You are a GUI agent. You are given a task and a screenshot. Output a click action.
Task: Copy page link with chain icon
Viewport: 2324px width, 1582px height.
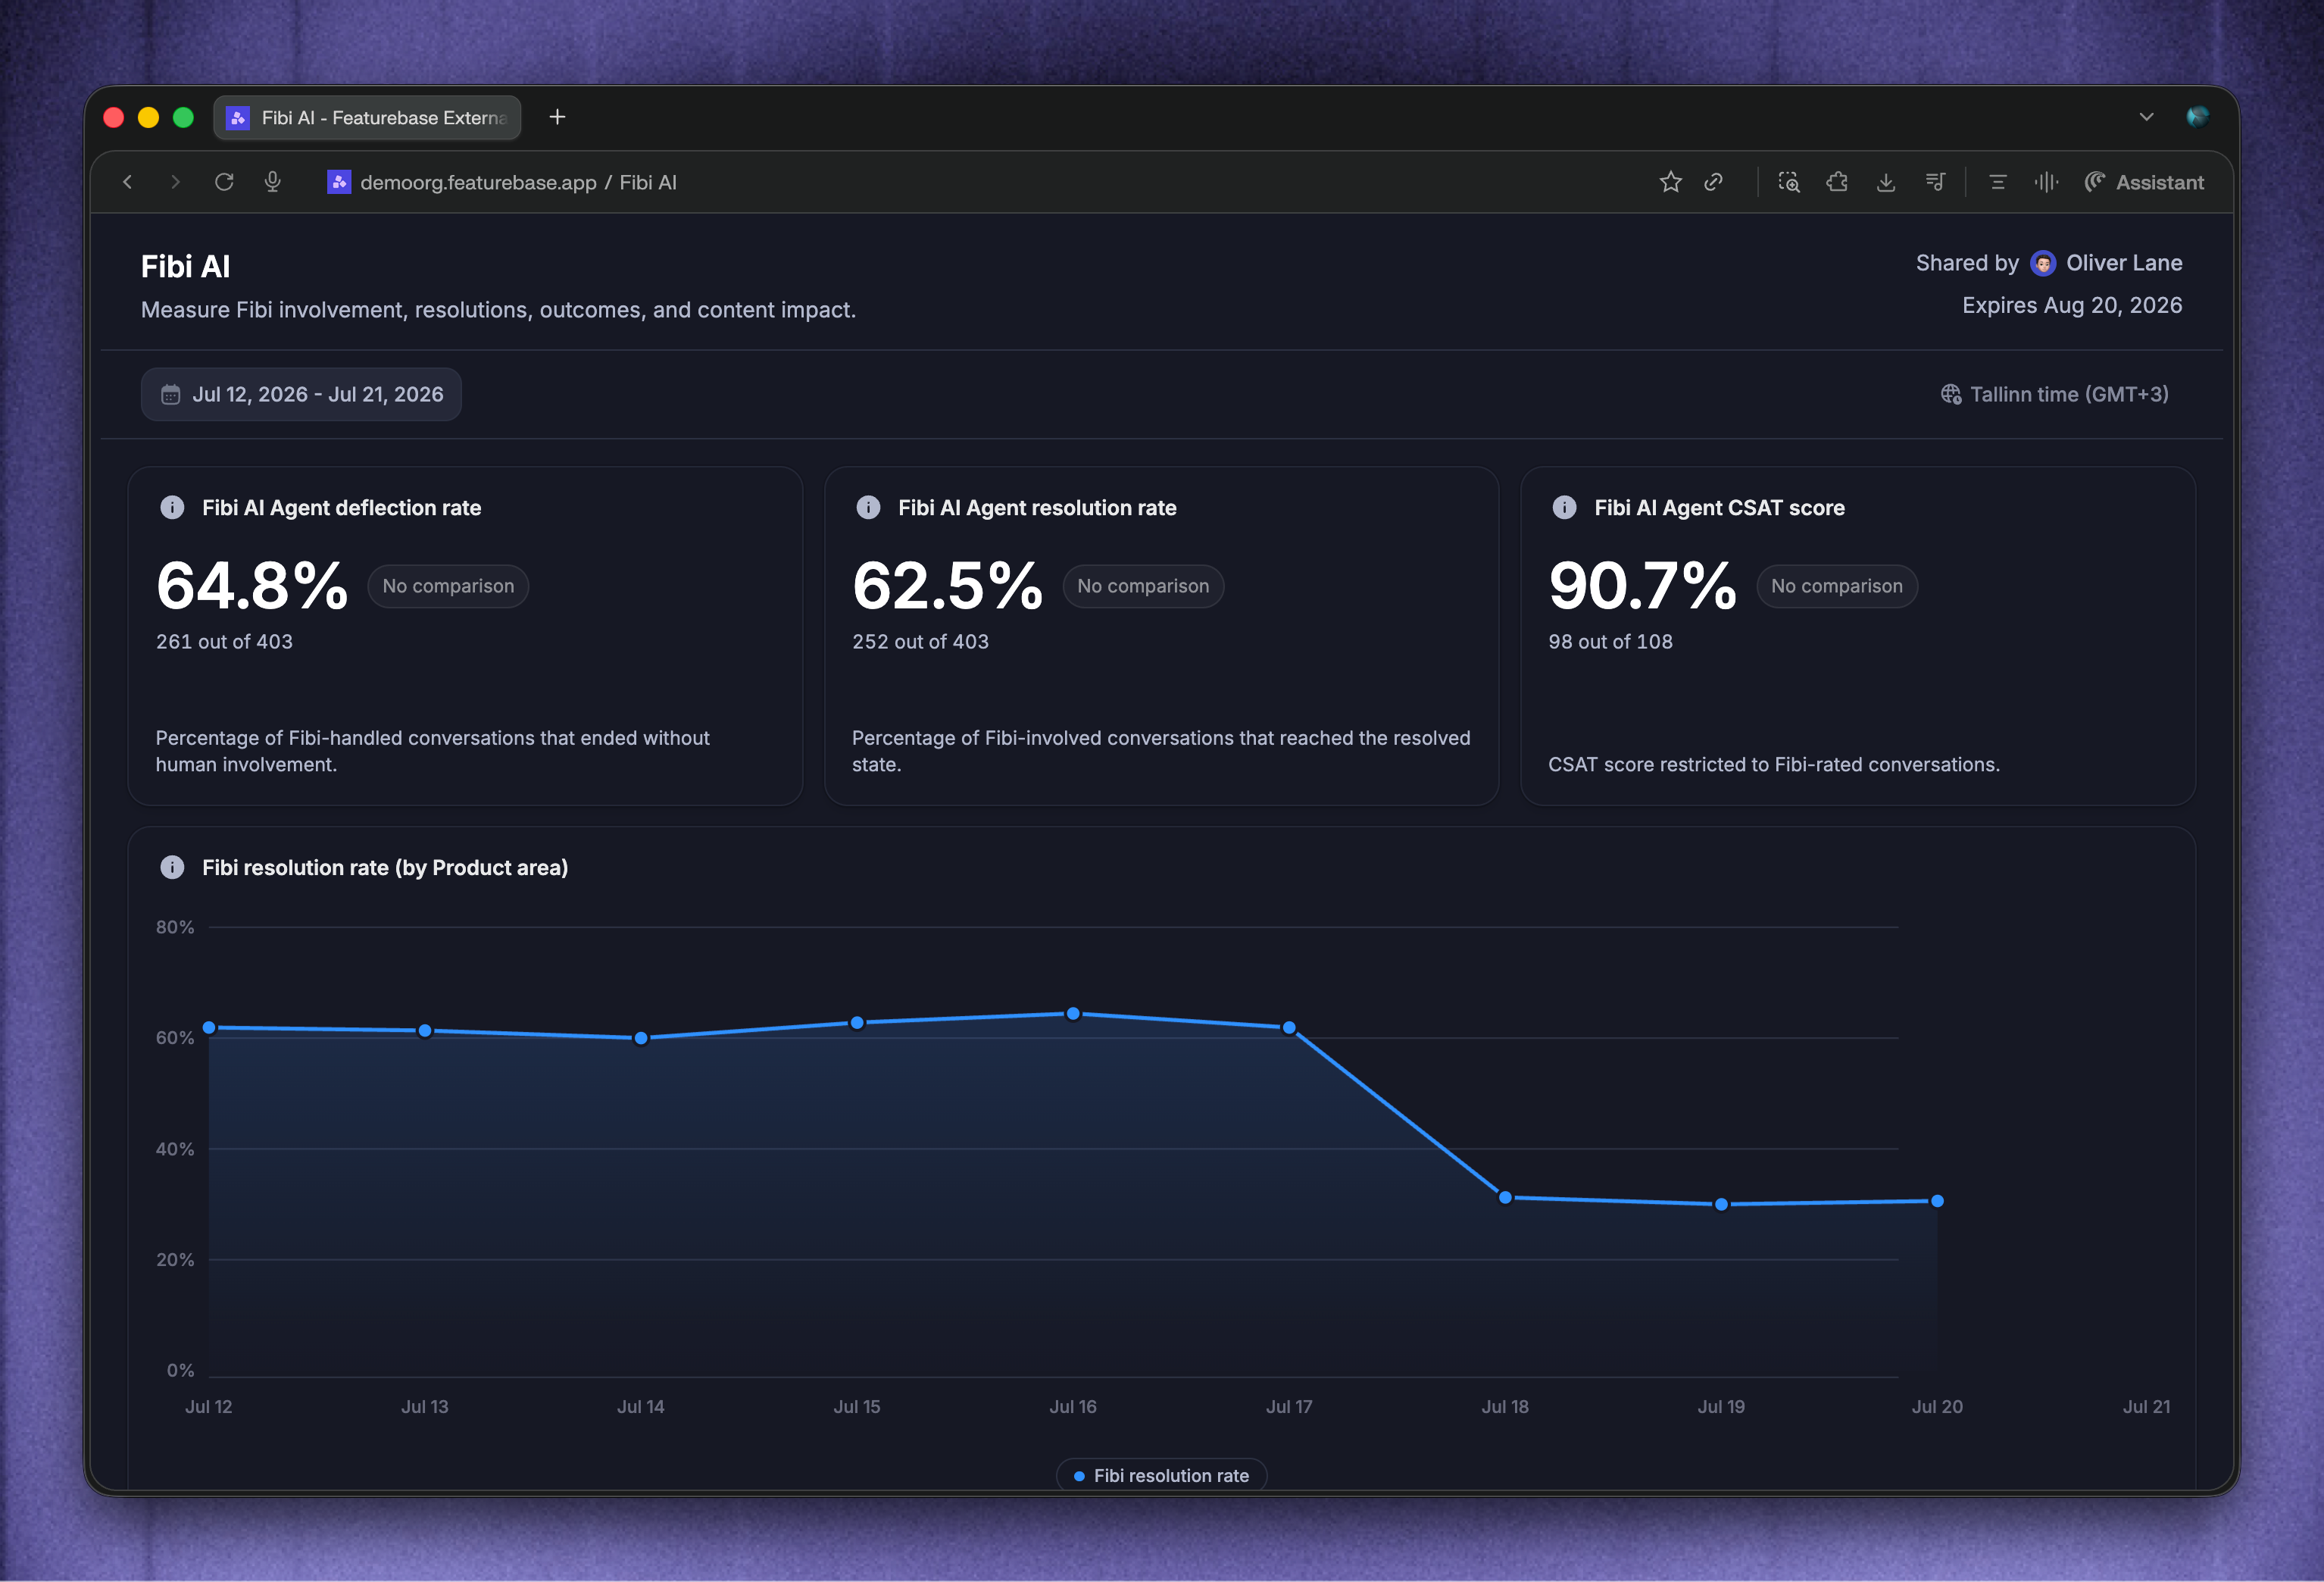click(x=1714, y=182)
